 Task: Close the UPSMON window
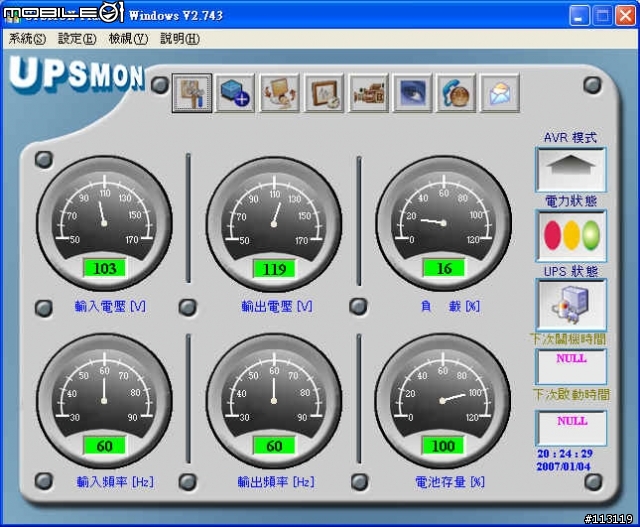[x=625, y=16]
